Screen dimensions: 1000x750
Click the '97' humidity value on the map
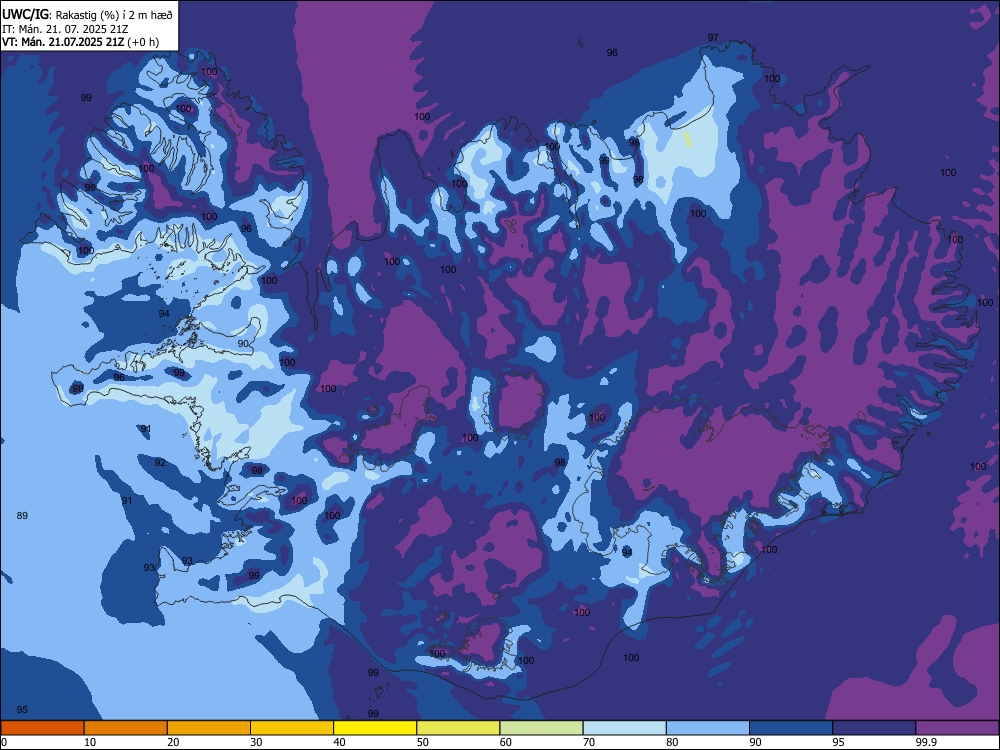pos(713,38)
